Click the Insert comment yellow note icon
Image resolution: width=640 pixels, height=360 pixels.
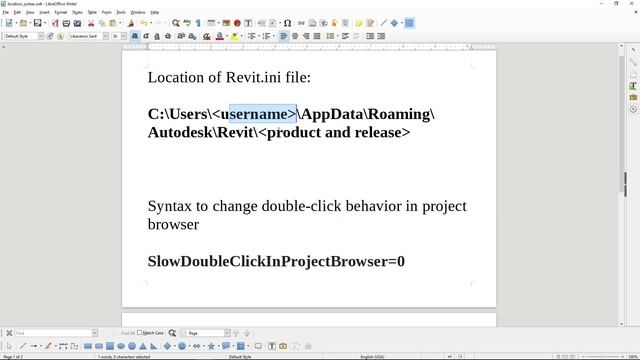tap(358, 23)
